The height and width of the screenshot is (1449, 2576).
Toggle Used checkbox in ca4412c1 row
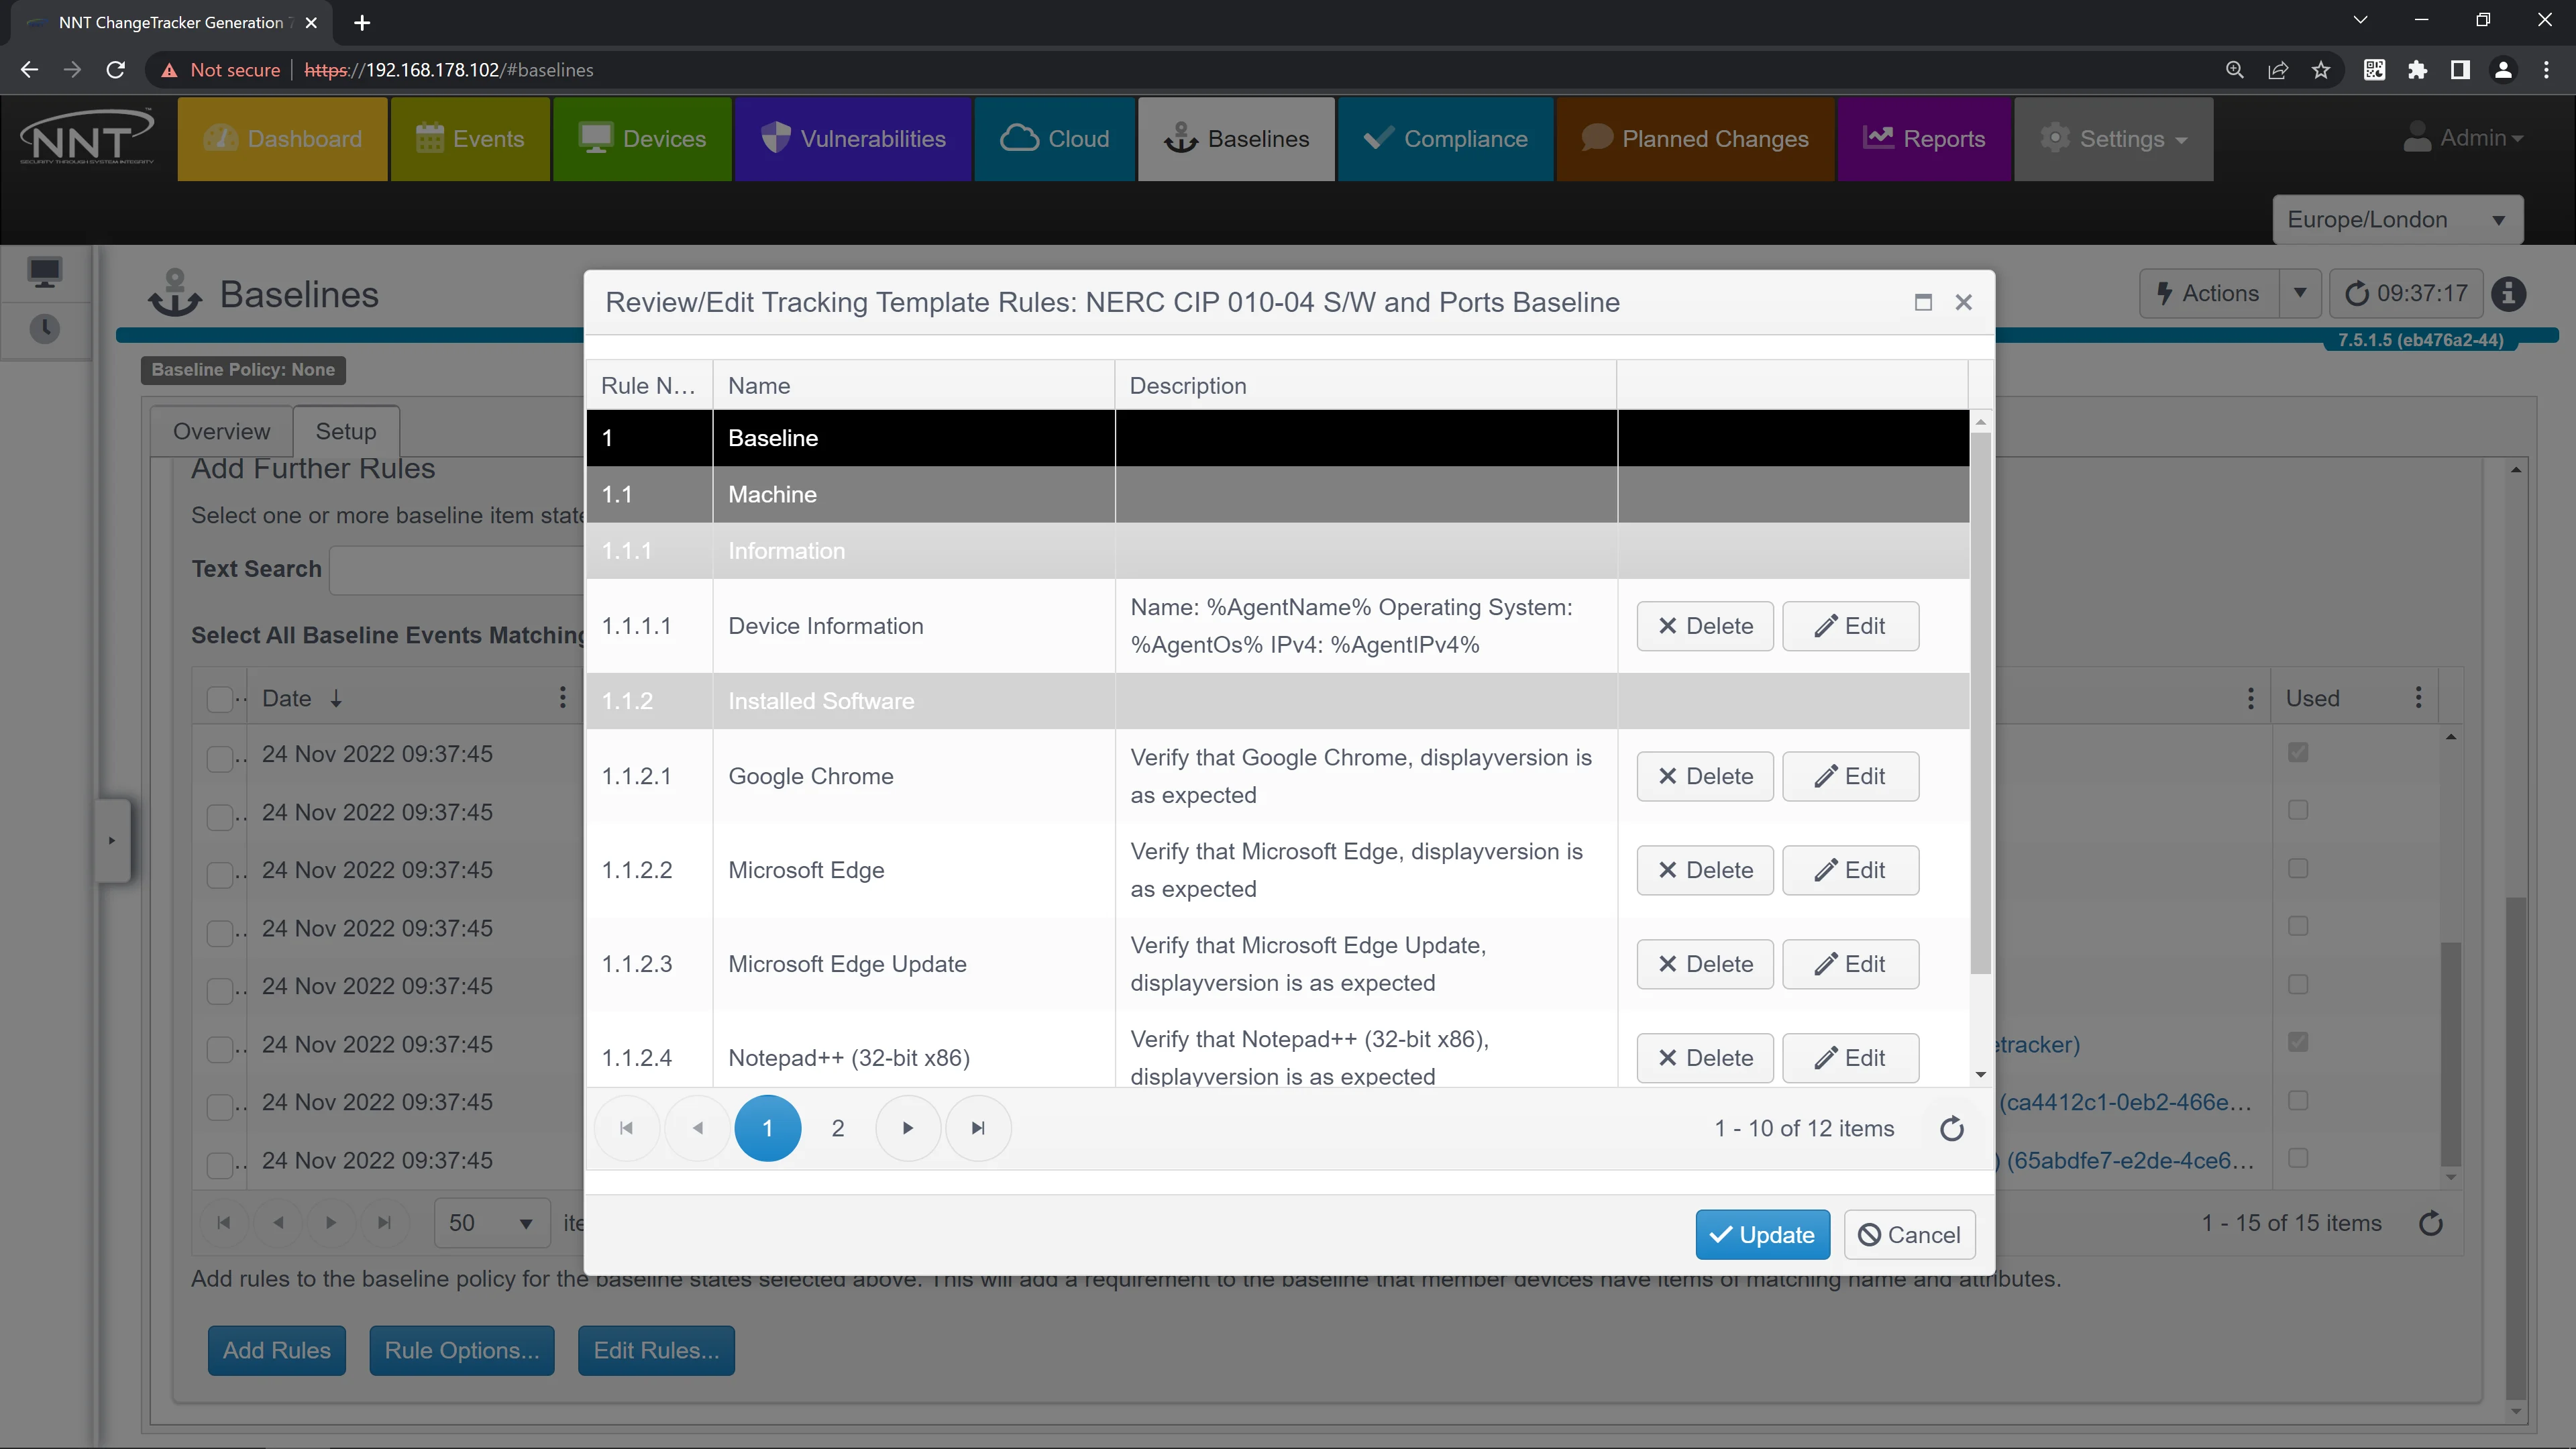2298,1100
